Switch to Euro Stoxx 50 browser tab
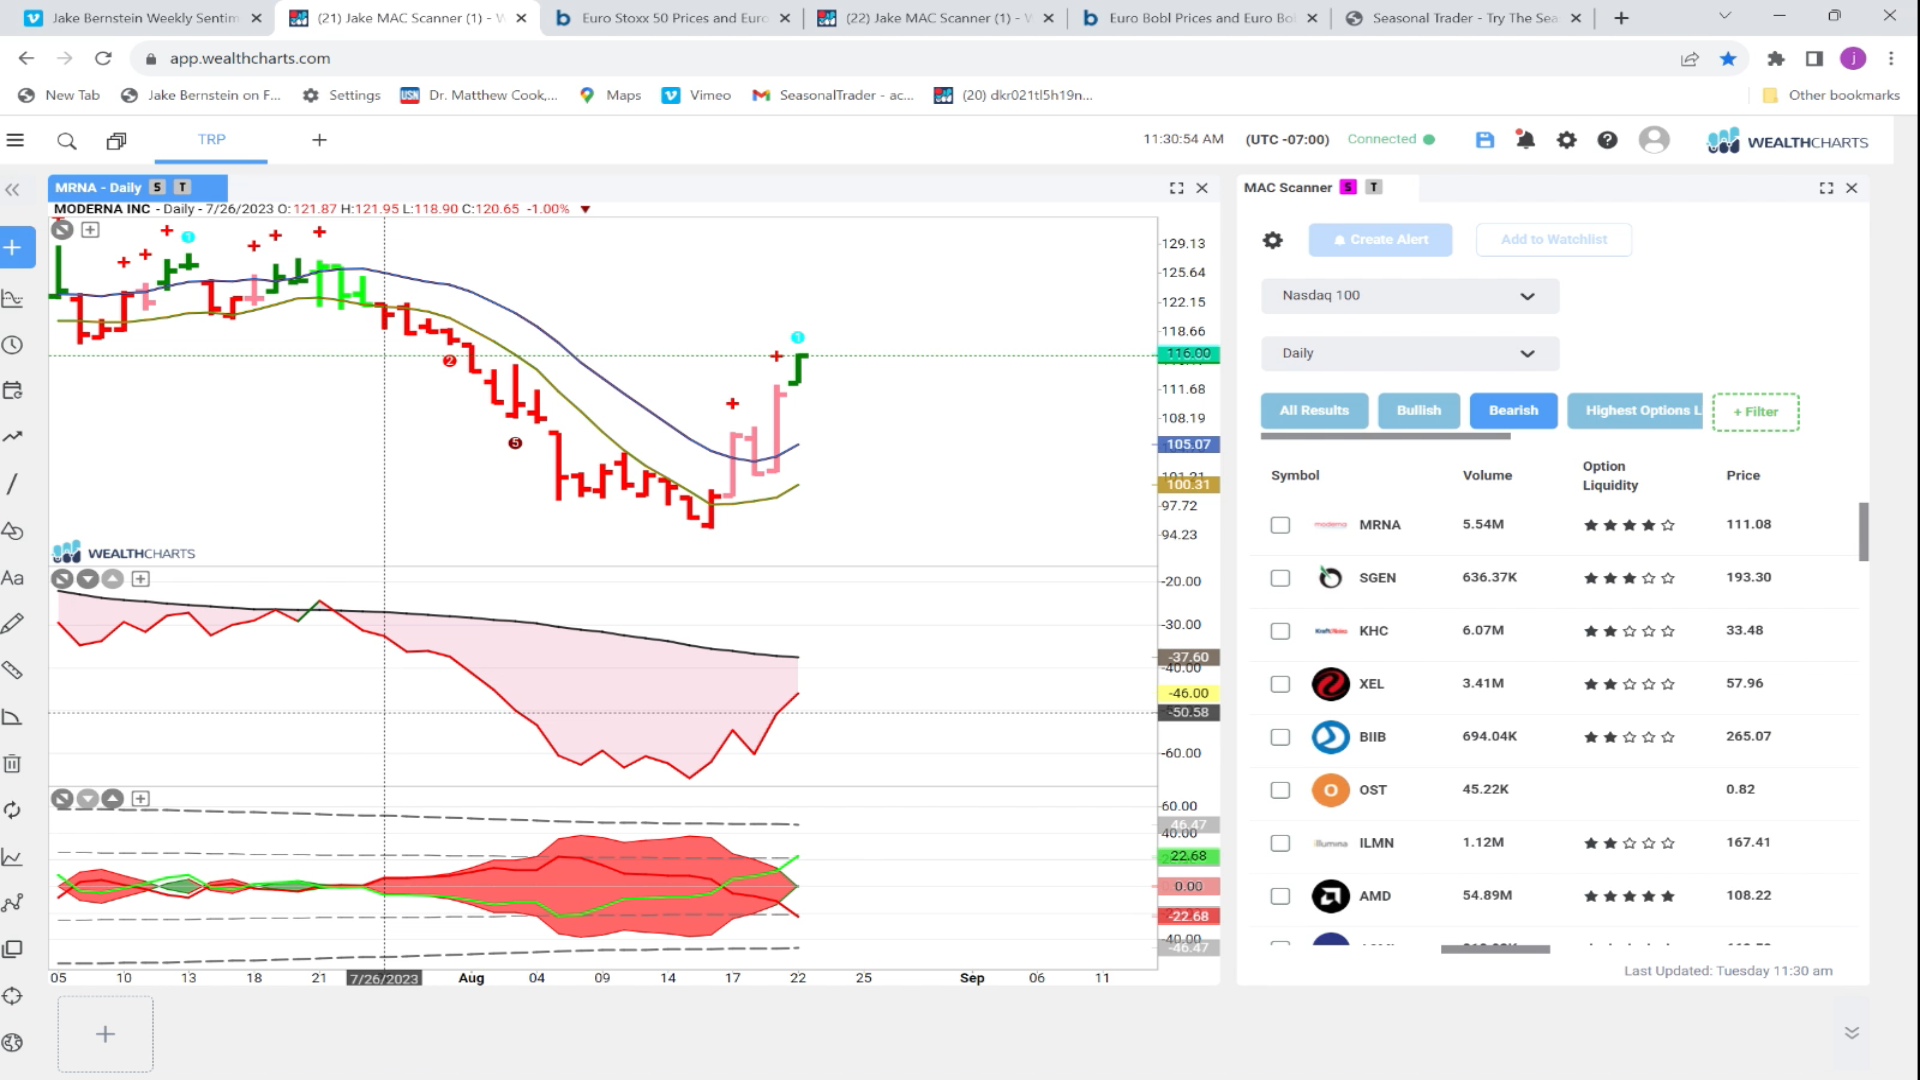Screen dimensions: 1920x1080 tap(674, 18)
